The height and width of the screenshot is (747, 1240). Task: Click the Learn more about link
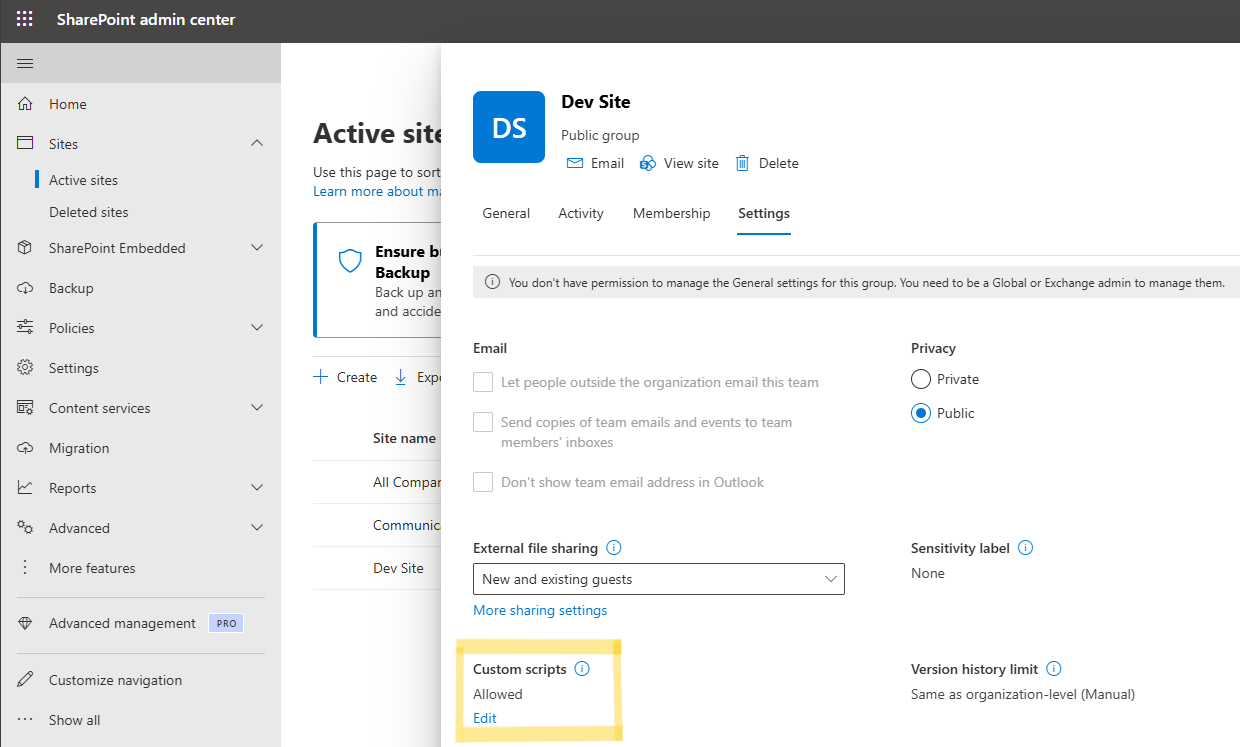point(377,191)
